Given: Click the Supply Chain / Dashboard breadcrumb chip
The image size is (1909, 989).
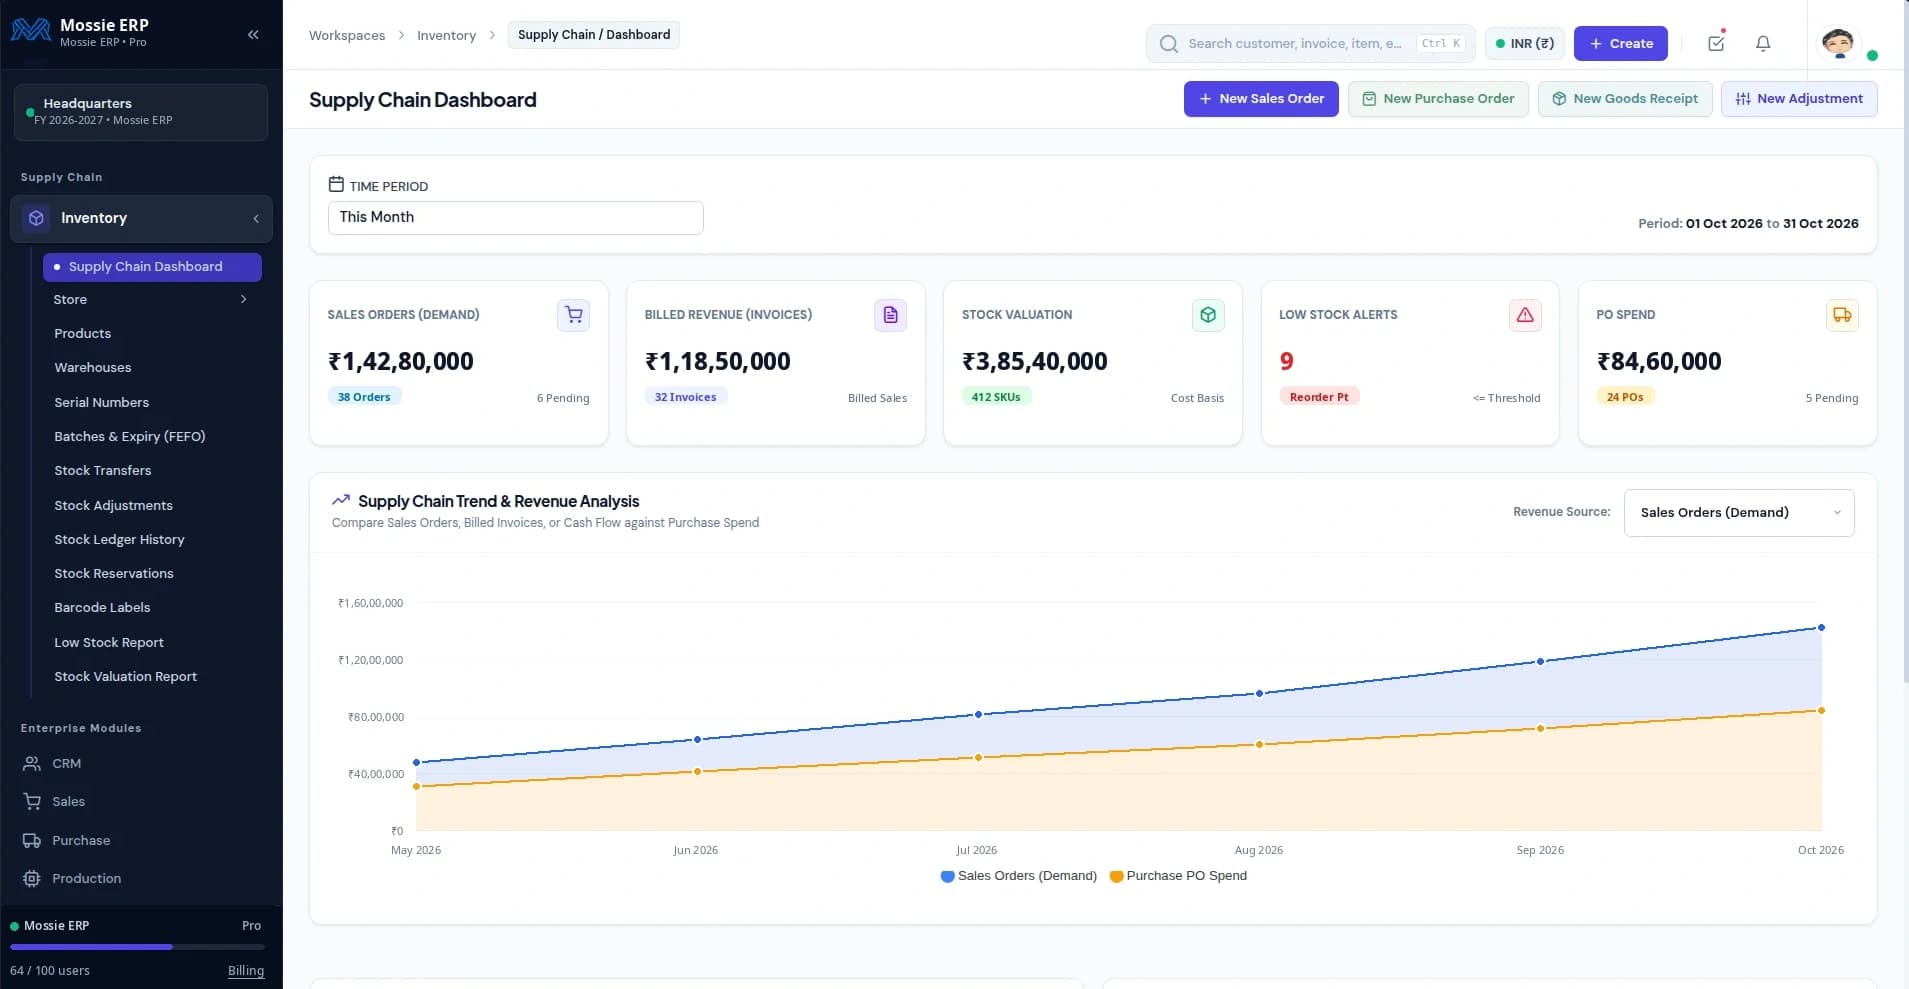Looking at the screenshot, I should coord(594,35).
